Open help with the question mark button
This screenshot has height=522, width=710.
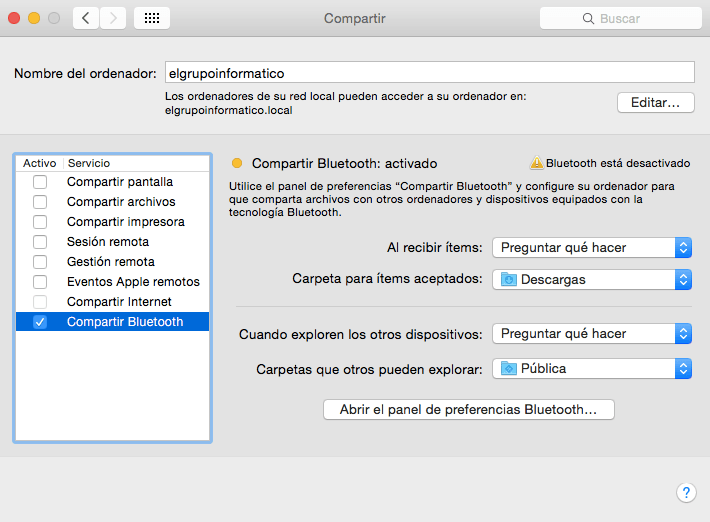pyautogui.click(x=686, y=492)
